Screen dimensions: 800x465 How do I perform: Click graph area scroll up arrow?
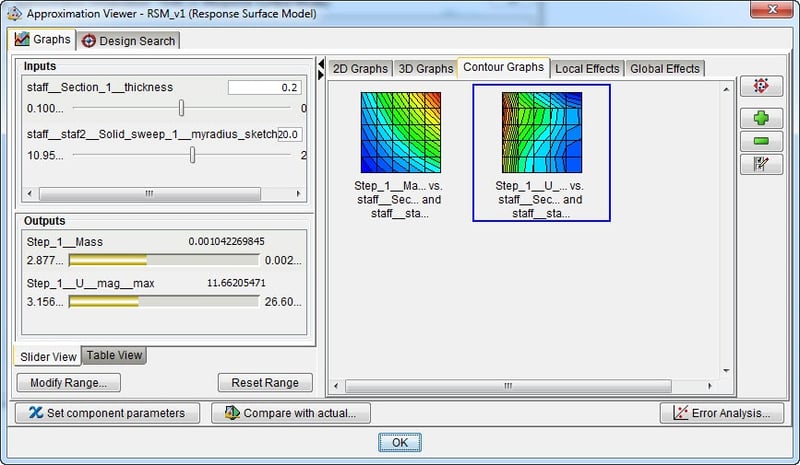[x=726, y=90]
